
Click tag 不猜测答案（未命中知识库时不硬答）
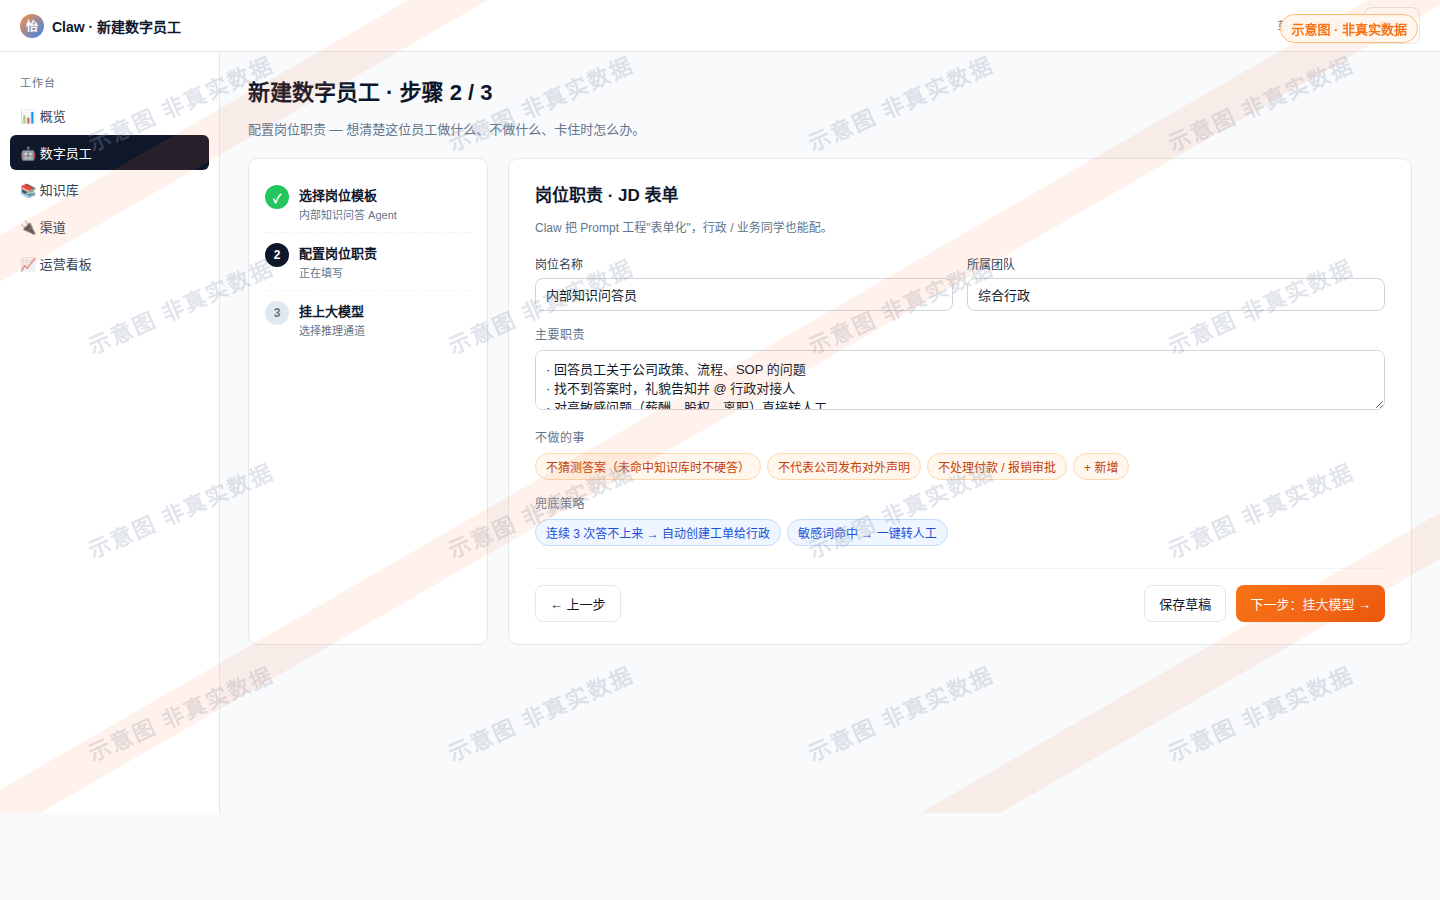pos(648,467)
